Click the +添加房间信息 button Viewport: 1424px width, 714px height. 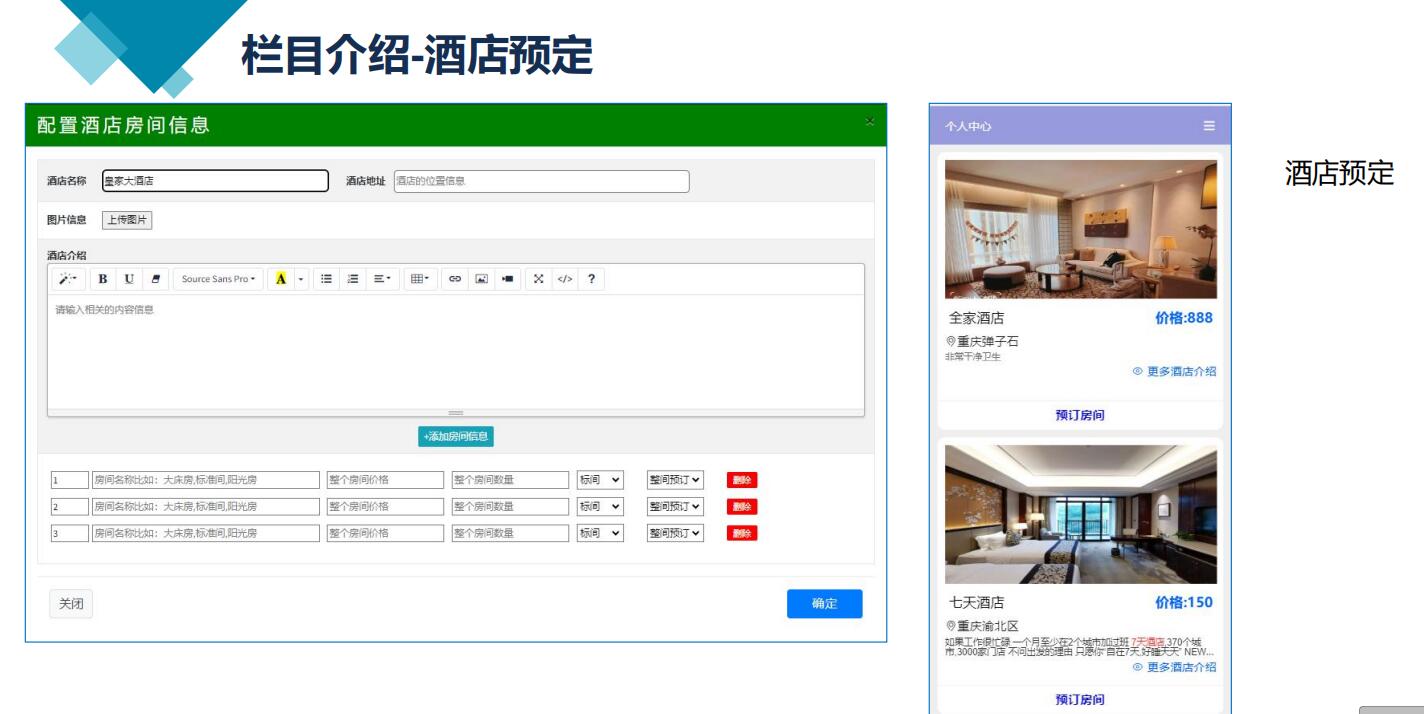pyautogui.click(x=456, y=437)
